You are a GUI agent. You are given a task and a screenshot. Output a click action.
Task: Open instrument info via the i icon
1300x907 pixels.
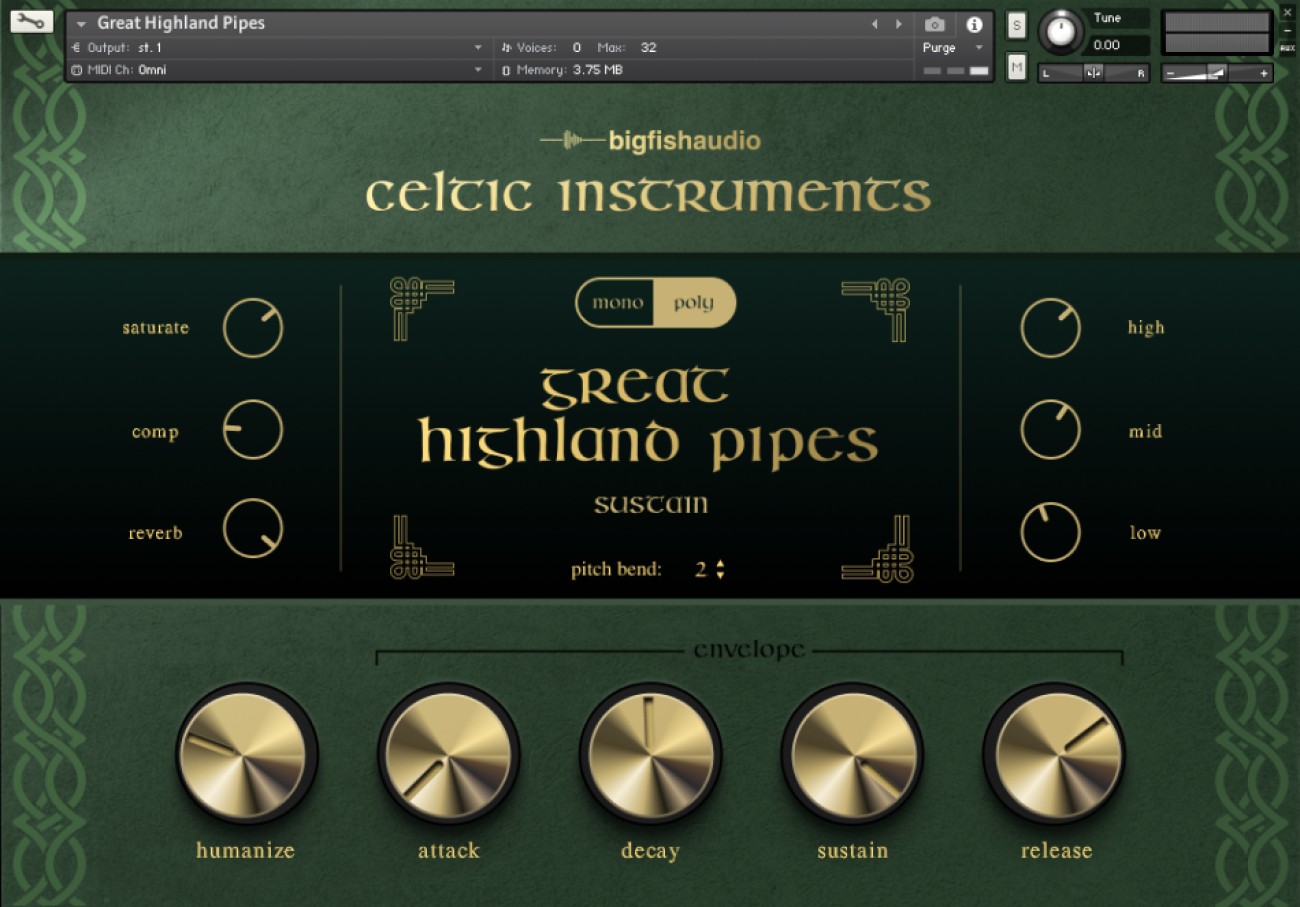point(975,26)
